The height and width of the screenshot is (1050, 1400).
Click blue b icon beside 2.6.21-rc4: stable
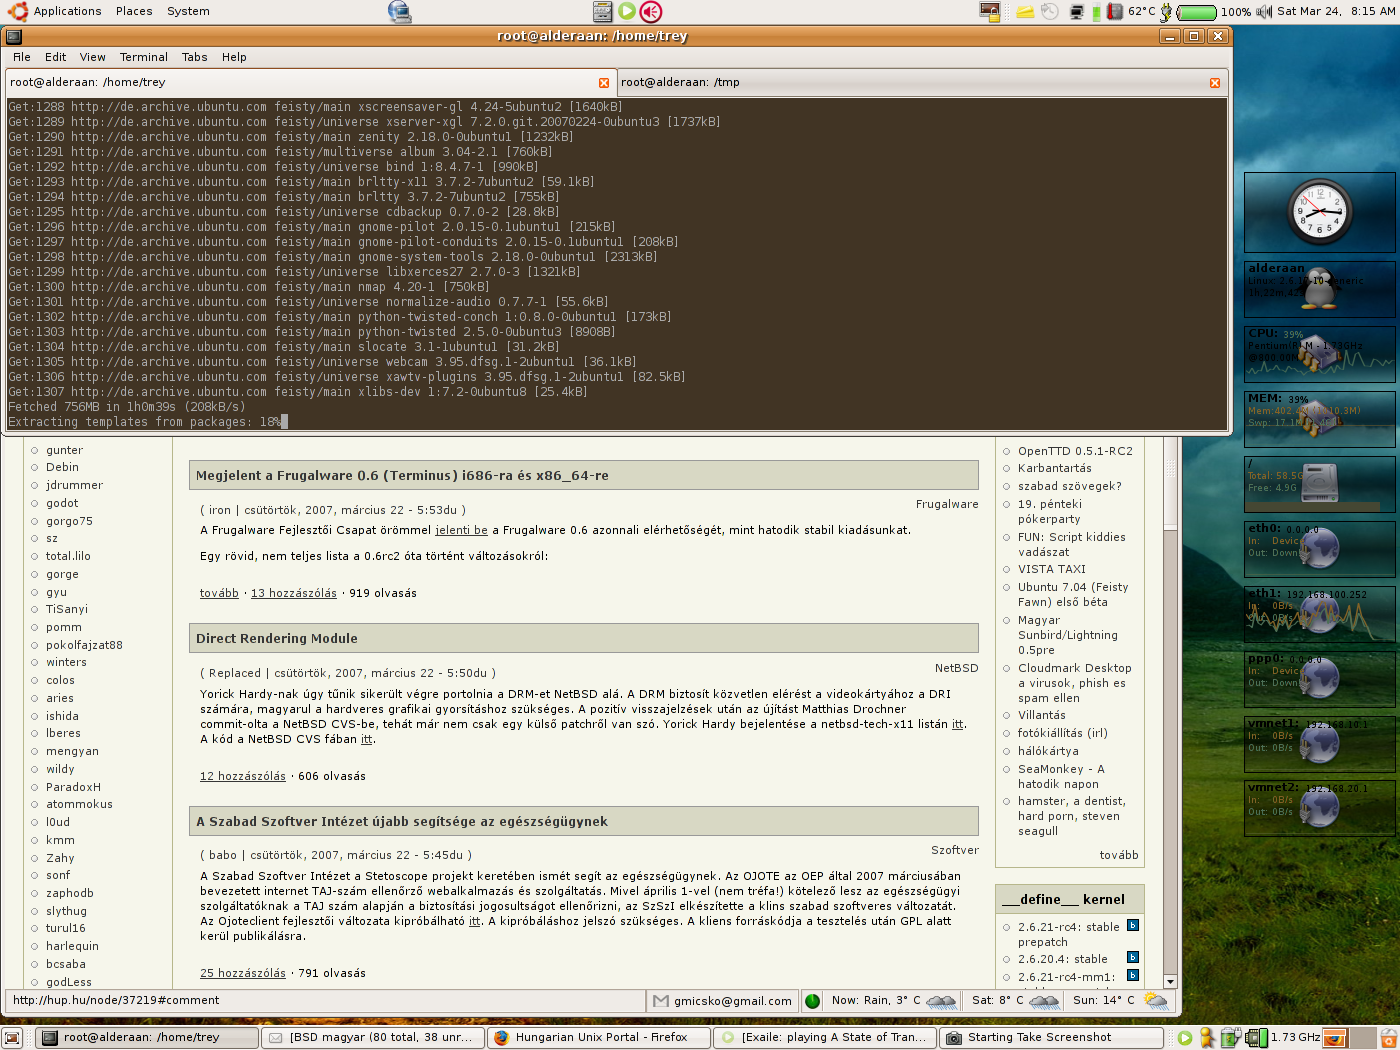[x=1133, y=925]
